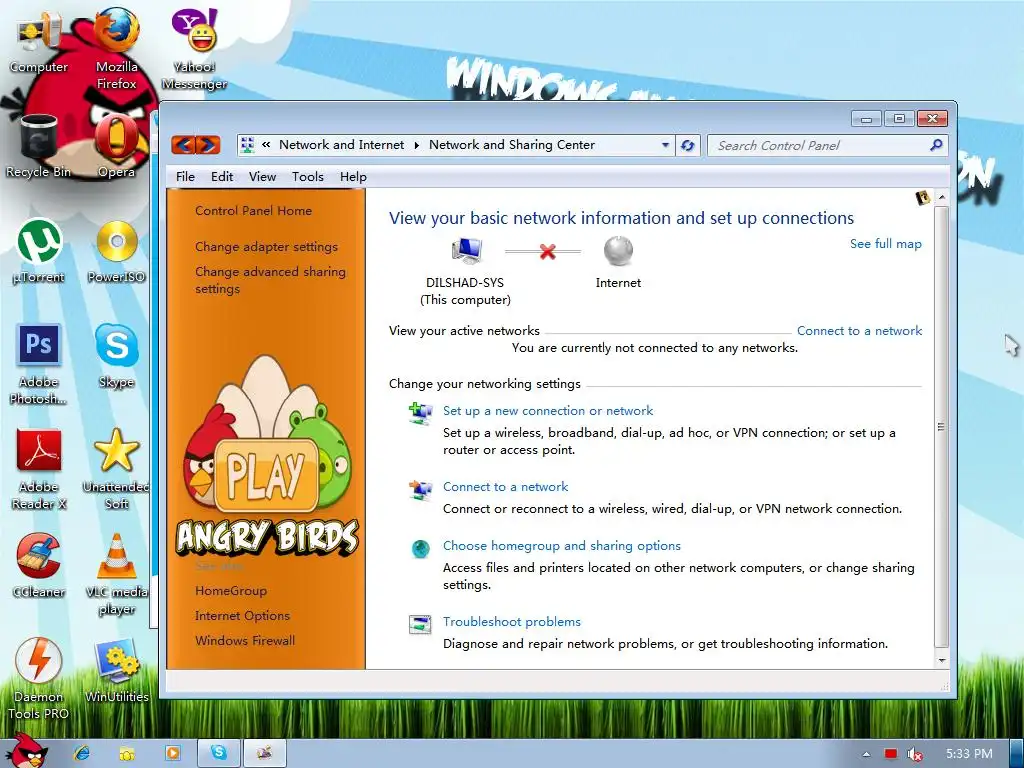The width and height of the screenshot is (1024, 768).
Task: Launch Opera browser from desktop
Action: (116, 147)
